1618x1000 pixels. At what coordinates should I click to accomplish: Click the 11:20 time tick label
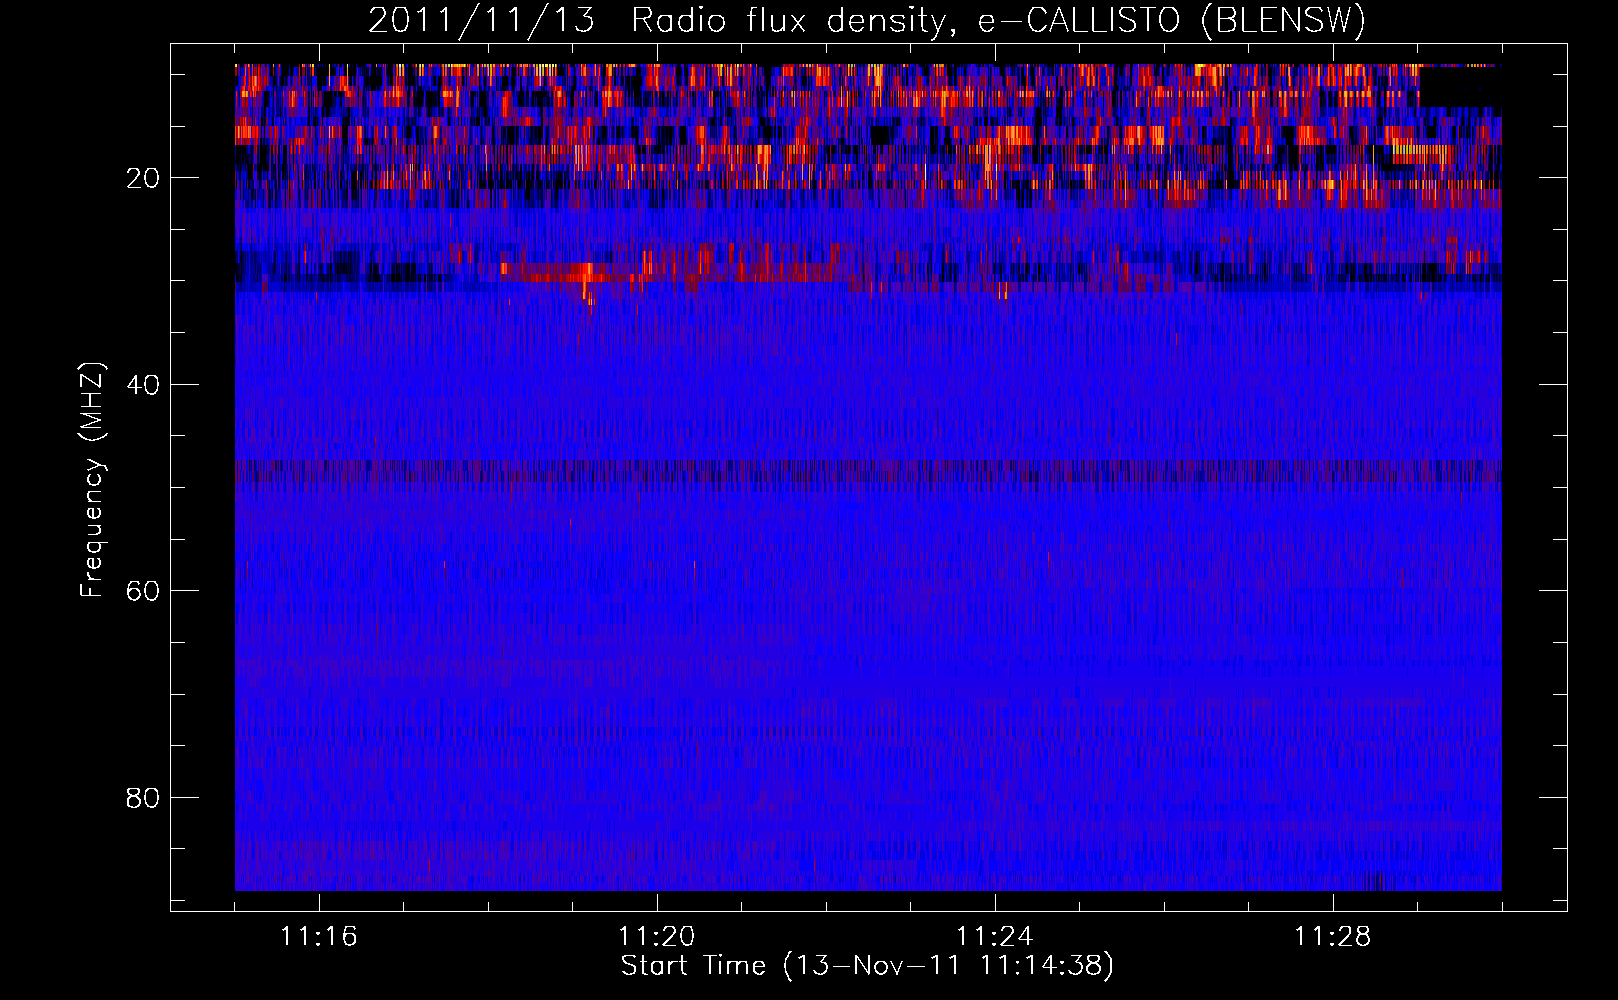point(657,937)
